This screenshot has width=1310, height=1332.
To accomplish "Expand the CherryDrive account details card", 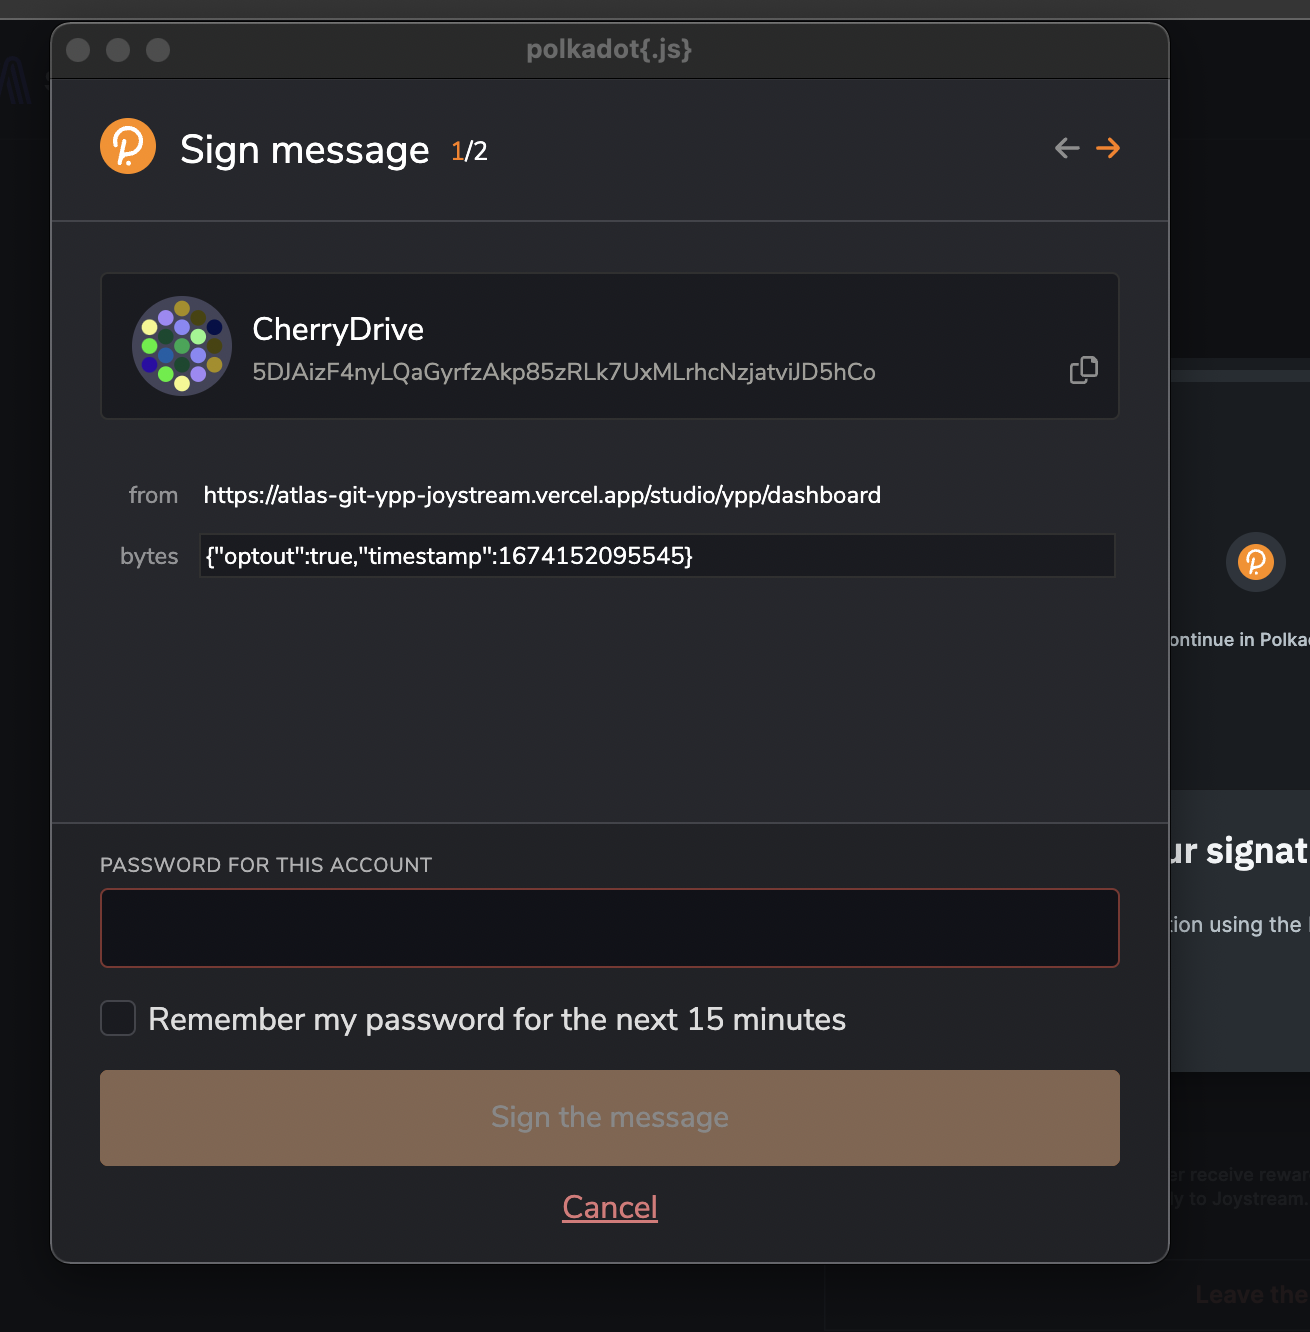I will pos(609,346).
